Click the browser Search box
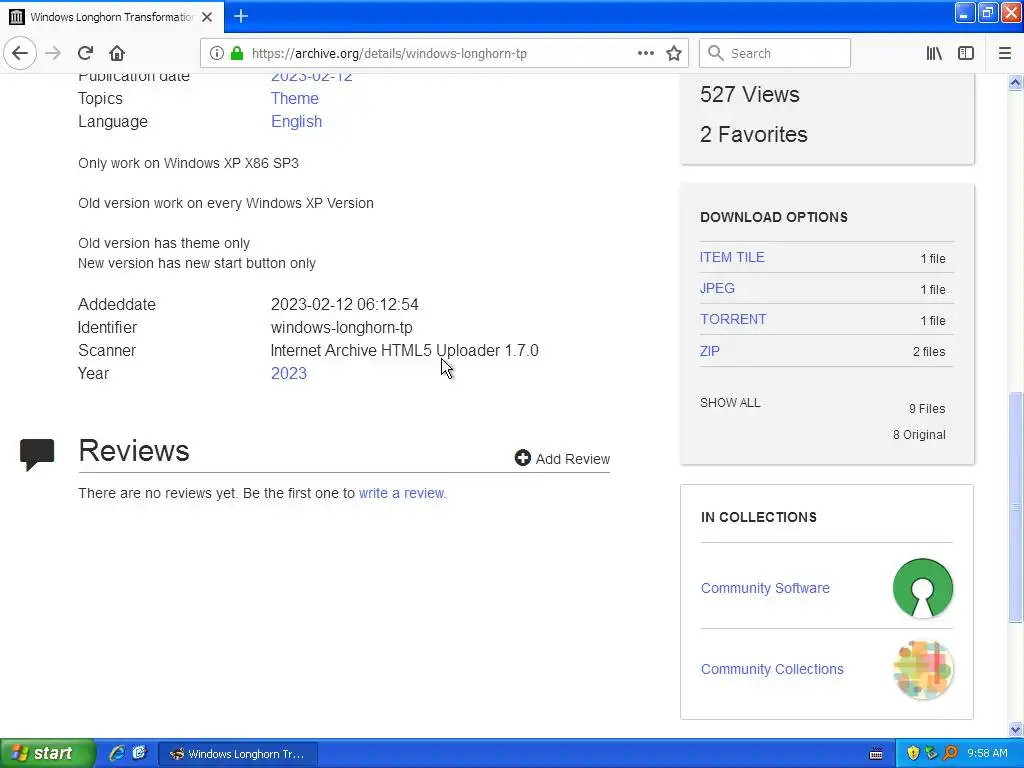 tap(775, 53)
